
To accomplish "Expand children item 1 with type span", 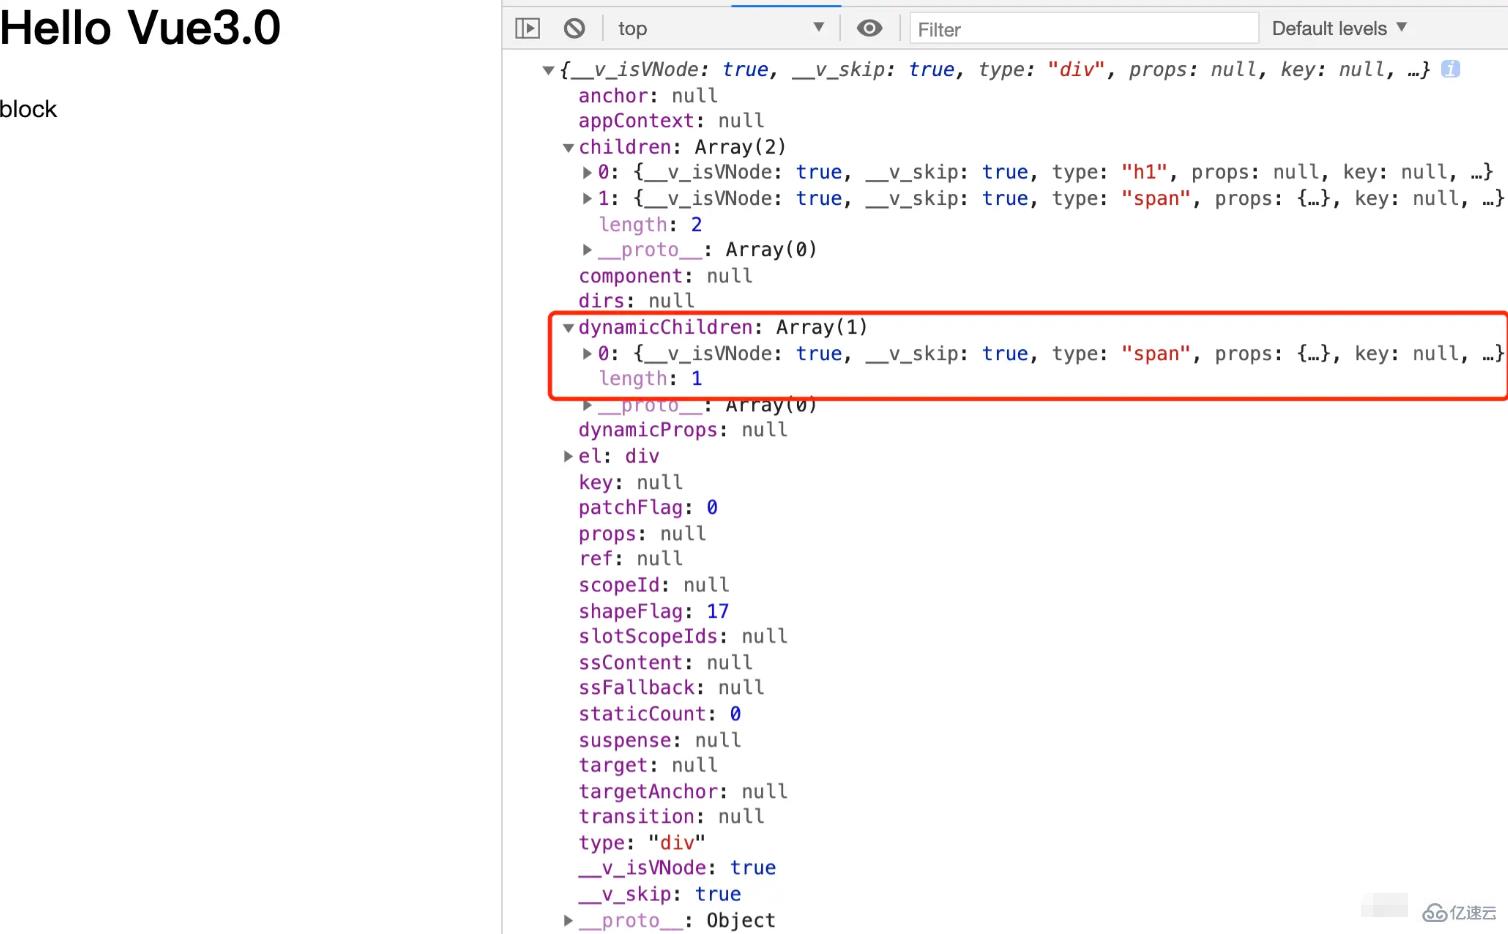I will (588, 199).
